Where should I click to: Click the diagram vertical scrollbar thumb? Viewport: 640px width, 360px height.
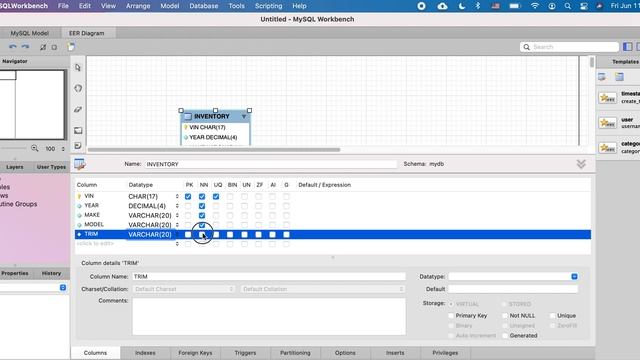point(592,62)
